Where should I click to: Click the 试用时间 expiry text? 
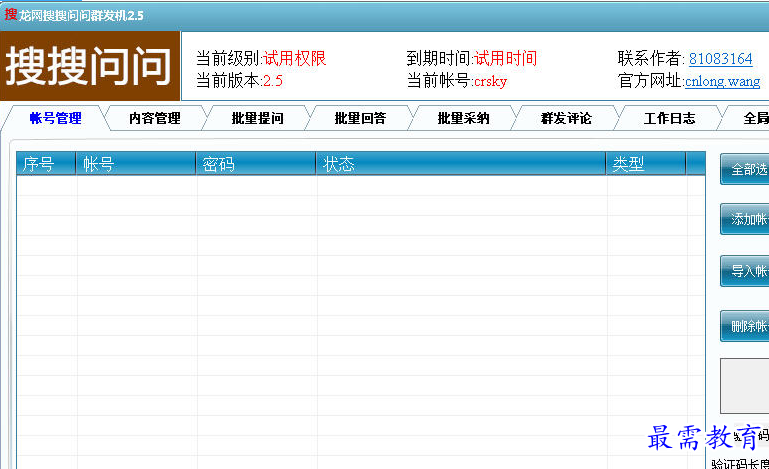(505, 58)
